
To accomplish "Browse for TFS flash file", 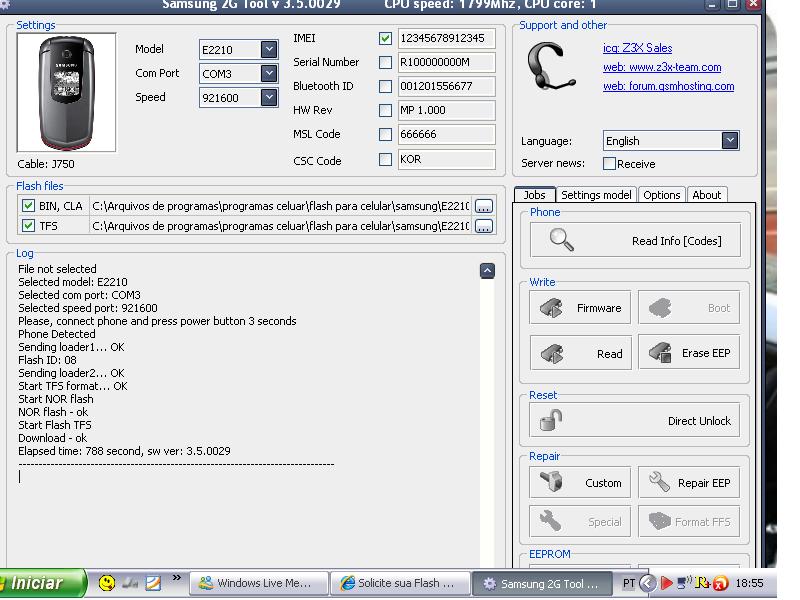I will click(x=484, y=226).
